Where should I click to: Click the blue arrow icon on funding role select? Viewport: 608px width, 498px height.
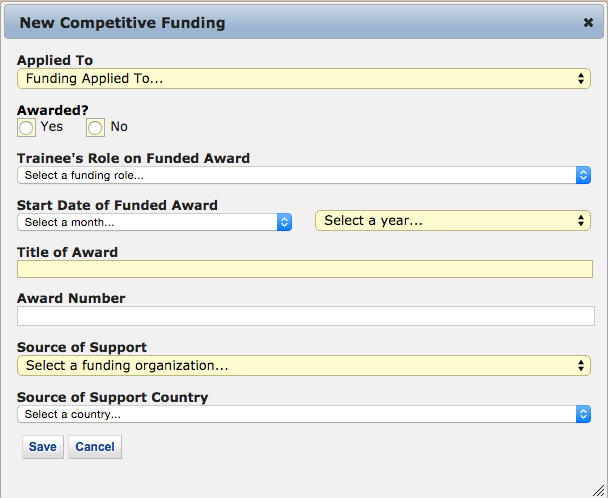point(584,175)
